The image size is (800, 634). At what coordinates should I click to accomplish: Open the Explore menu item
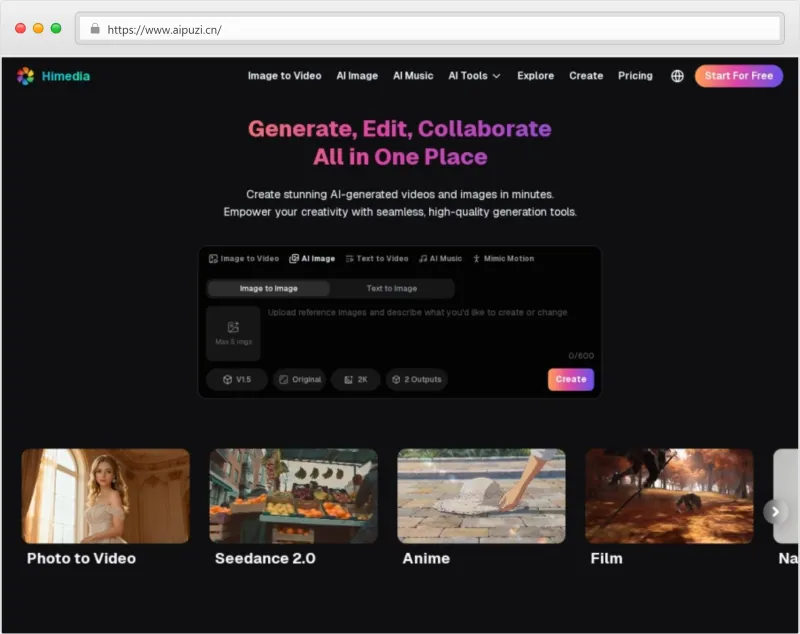(535, 76)
